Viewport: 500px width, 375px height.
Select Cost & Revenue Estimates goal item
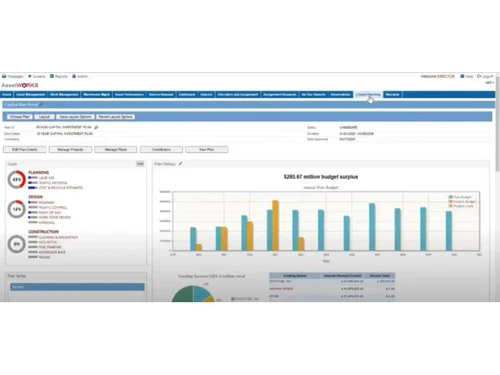coord(61,188)
